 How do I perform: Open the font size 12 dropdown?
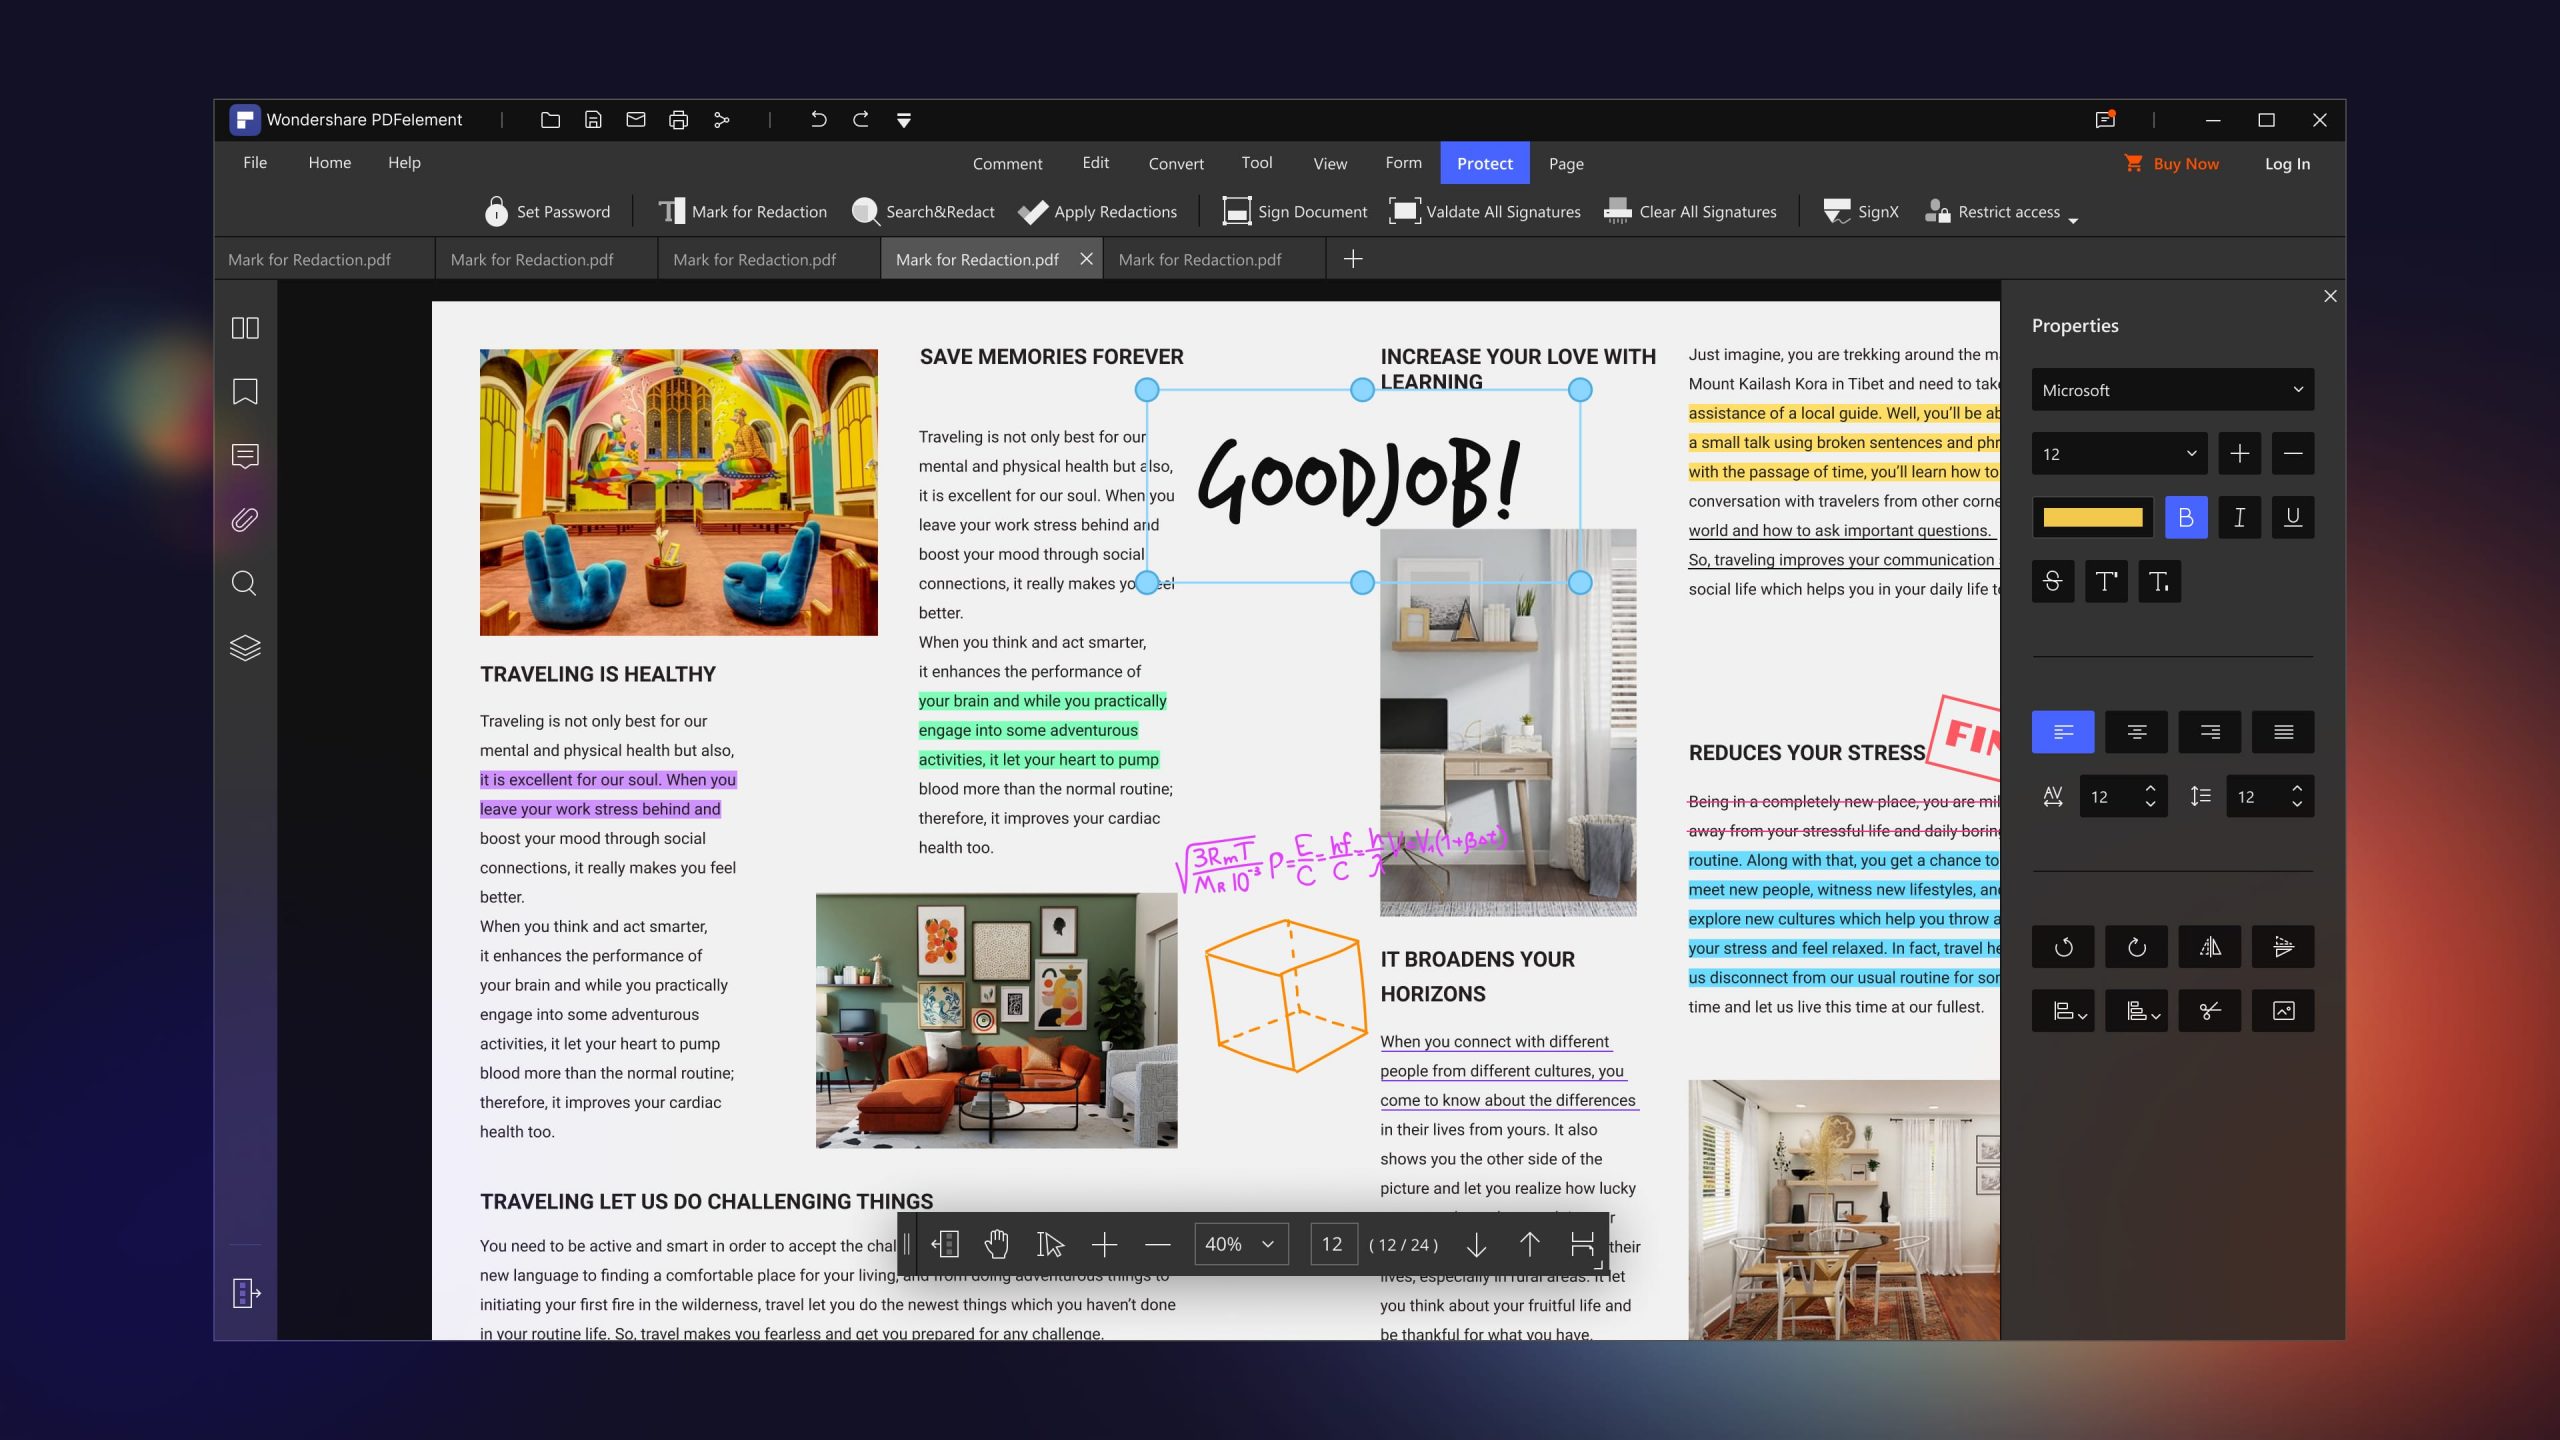[2119, 454]
